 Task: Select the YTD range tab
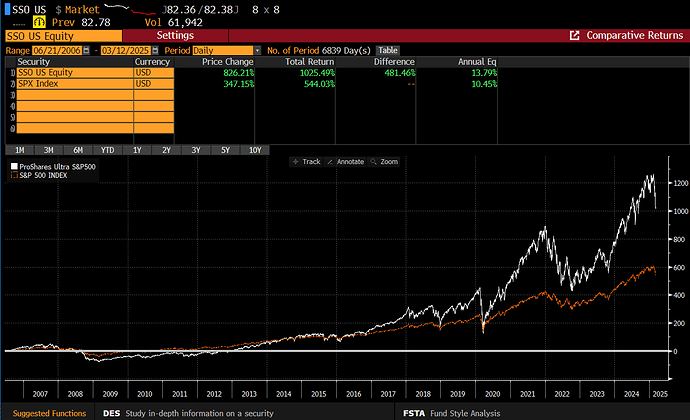click(x=107, y=149)
